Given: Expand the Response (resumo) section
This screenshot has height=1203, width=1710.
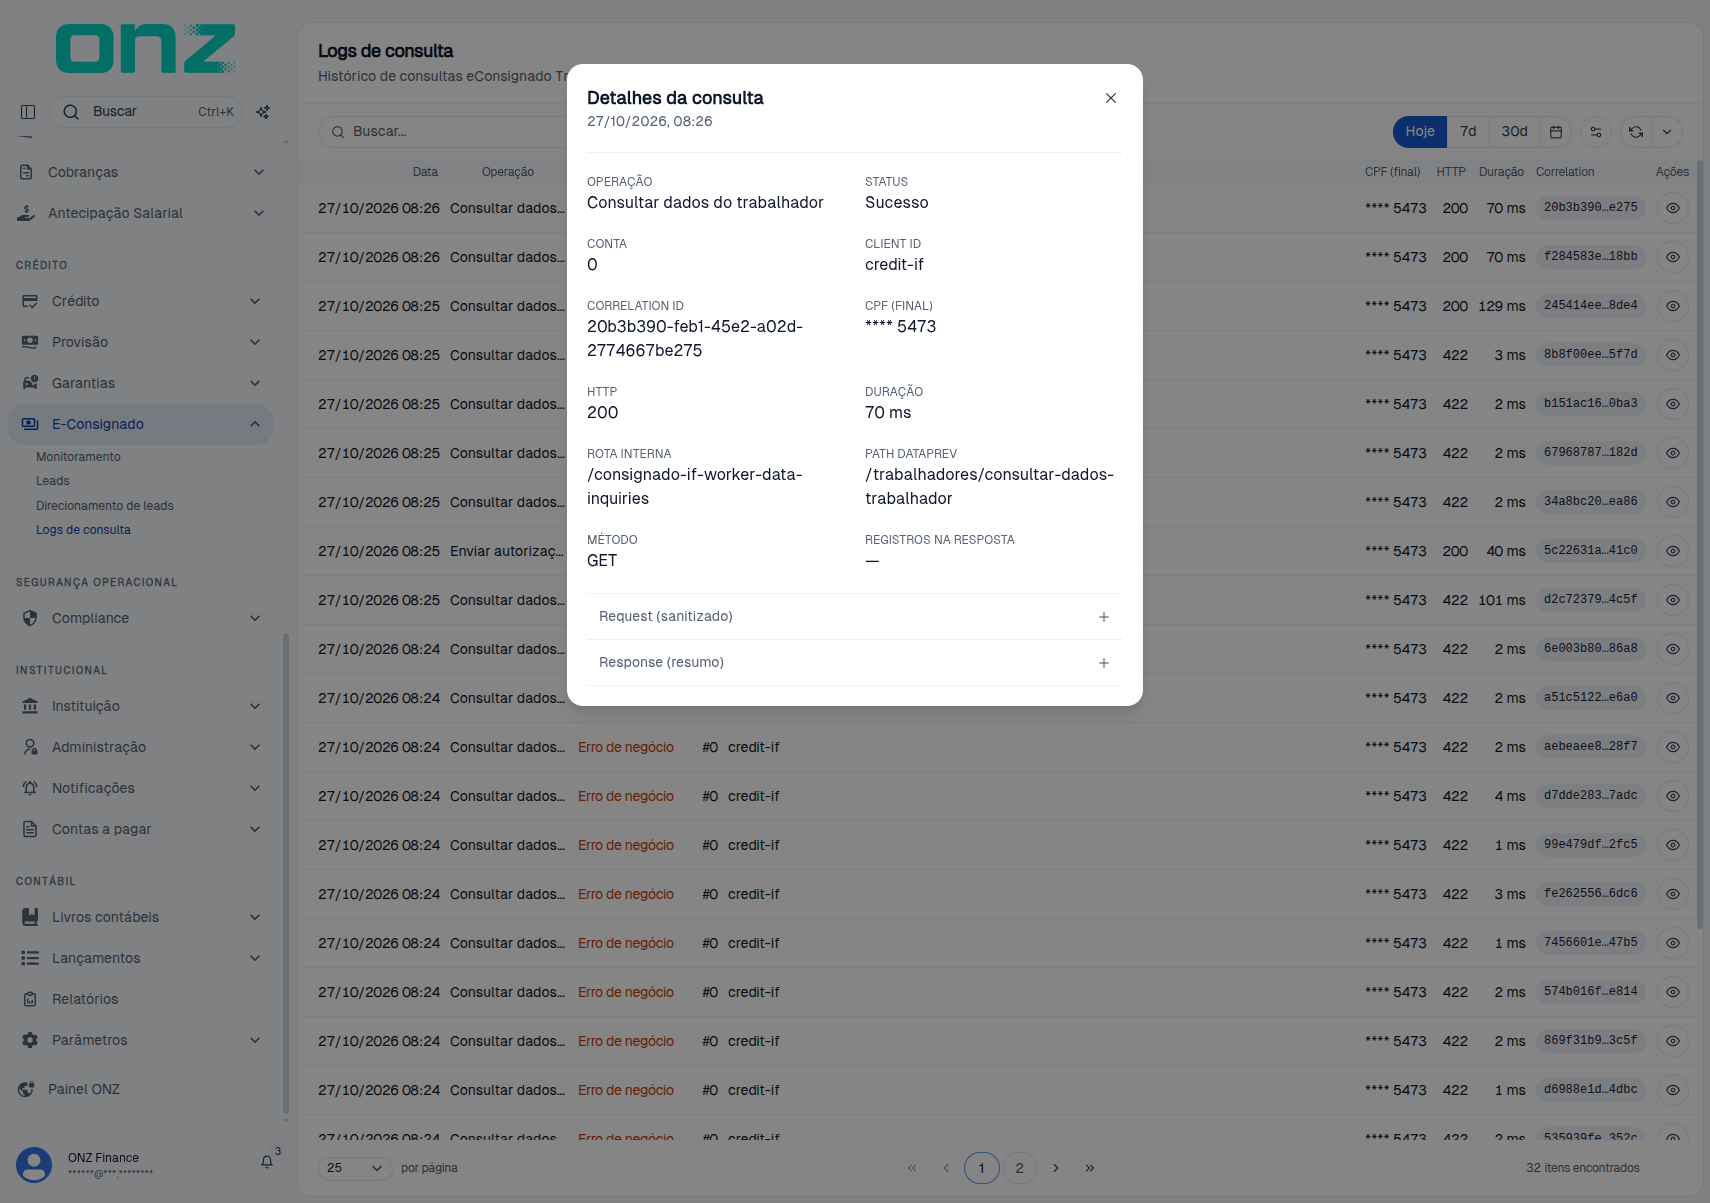Looking at the screenshot, I should [854, 663].
